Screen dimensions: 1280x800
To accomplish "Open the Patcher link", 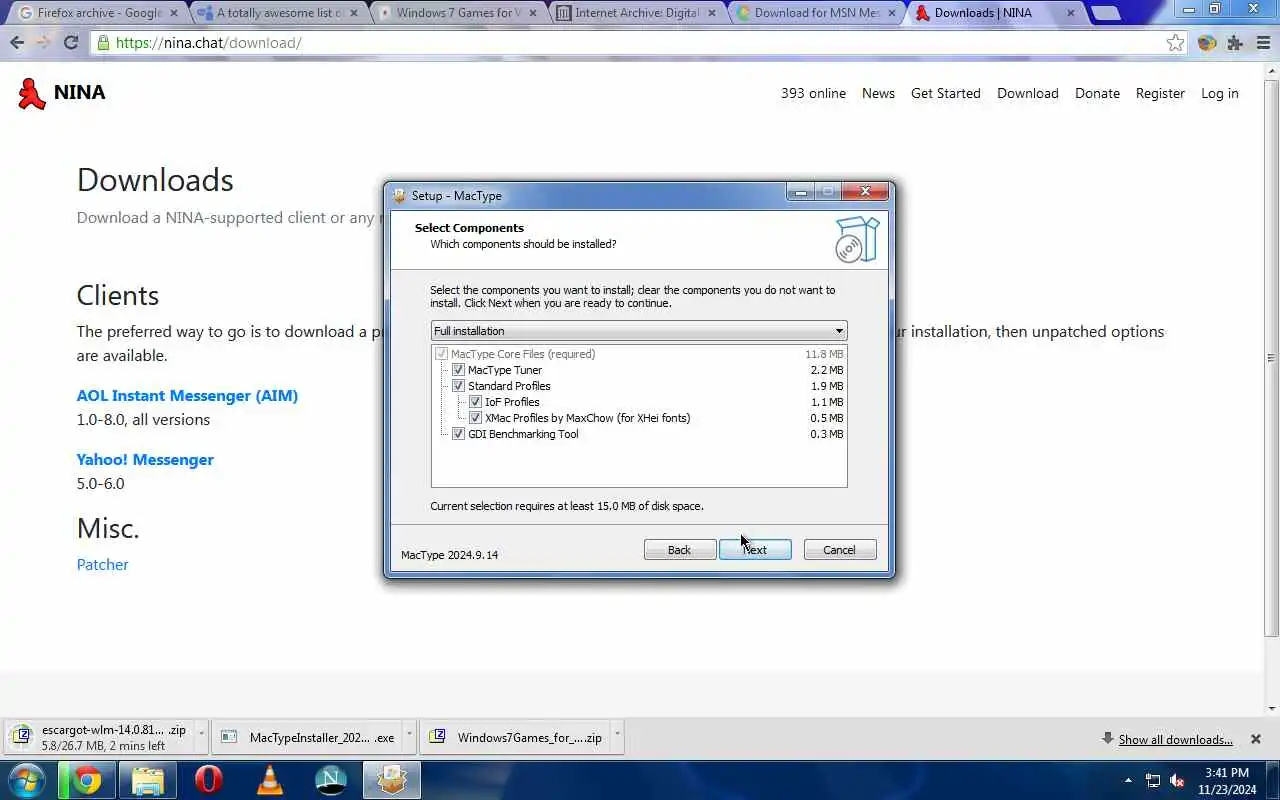I will click(102, 565).
